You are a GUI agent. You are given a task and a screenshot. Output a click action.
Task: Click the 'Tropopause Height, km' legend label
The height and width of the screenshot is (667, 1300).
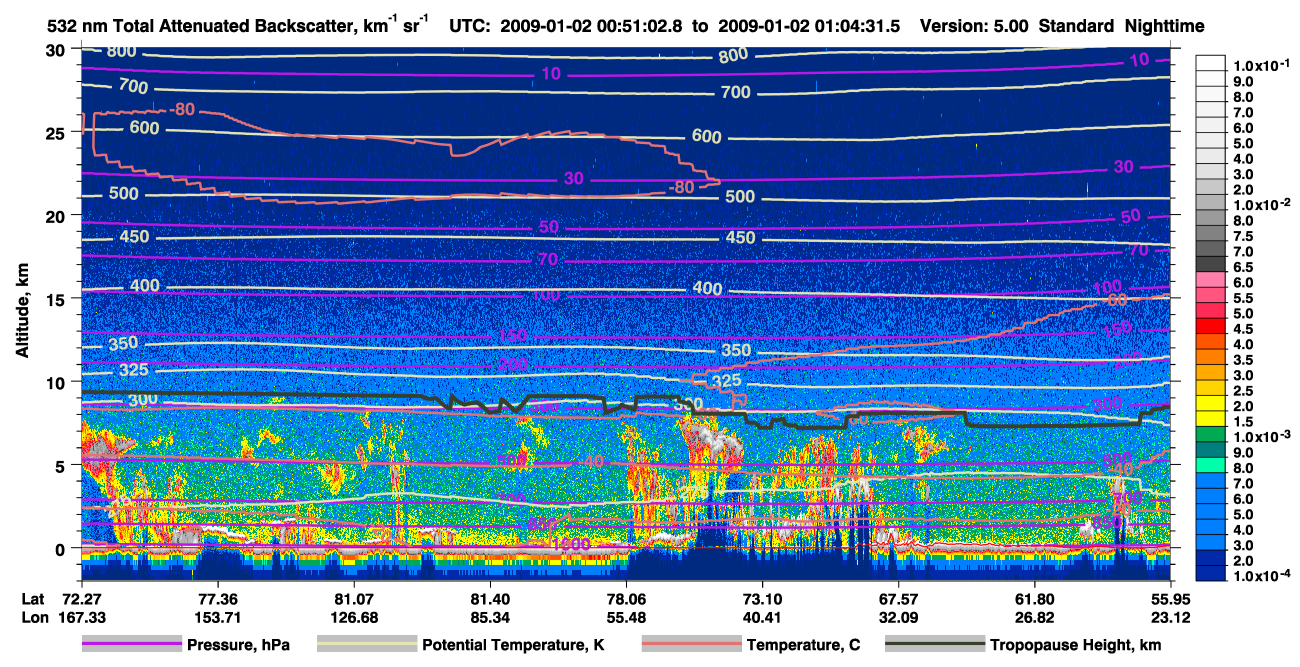pyautogui.click(x=1076, y=645)
